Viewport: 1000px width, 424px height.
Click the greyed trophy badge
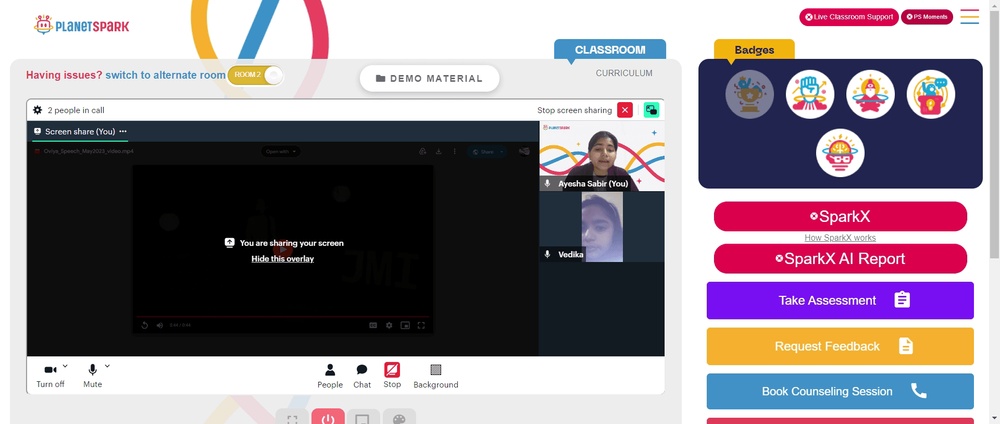tap(749, 94)
